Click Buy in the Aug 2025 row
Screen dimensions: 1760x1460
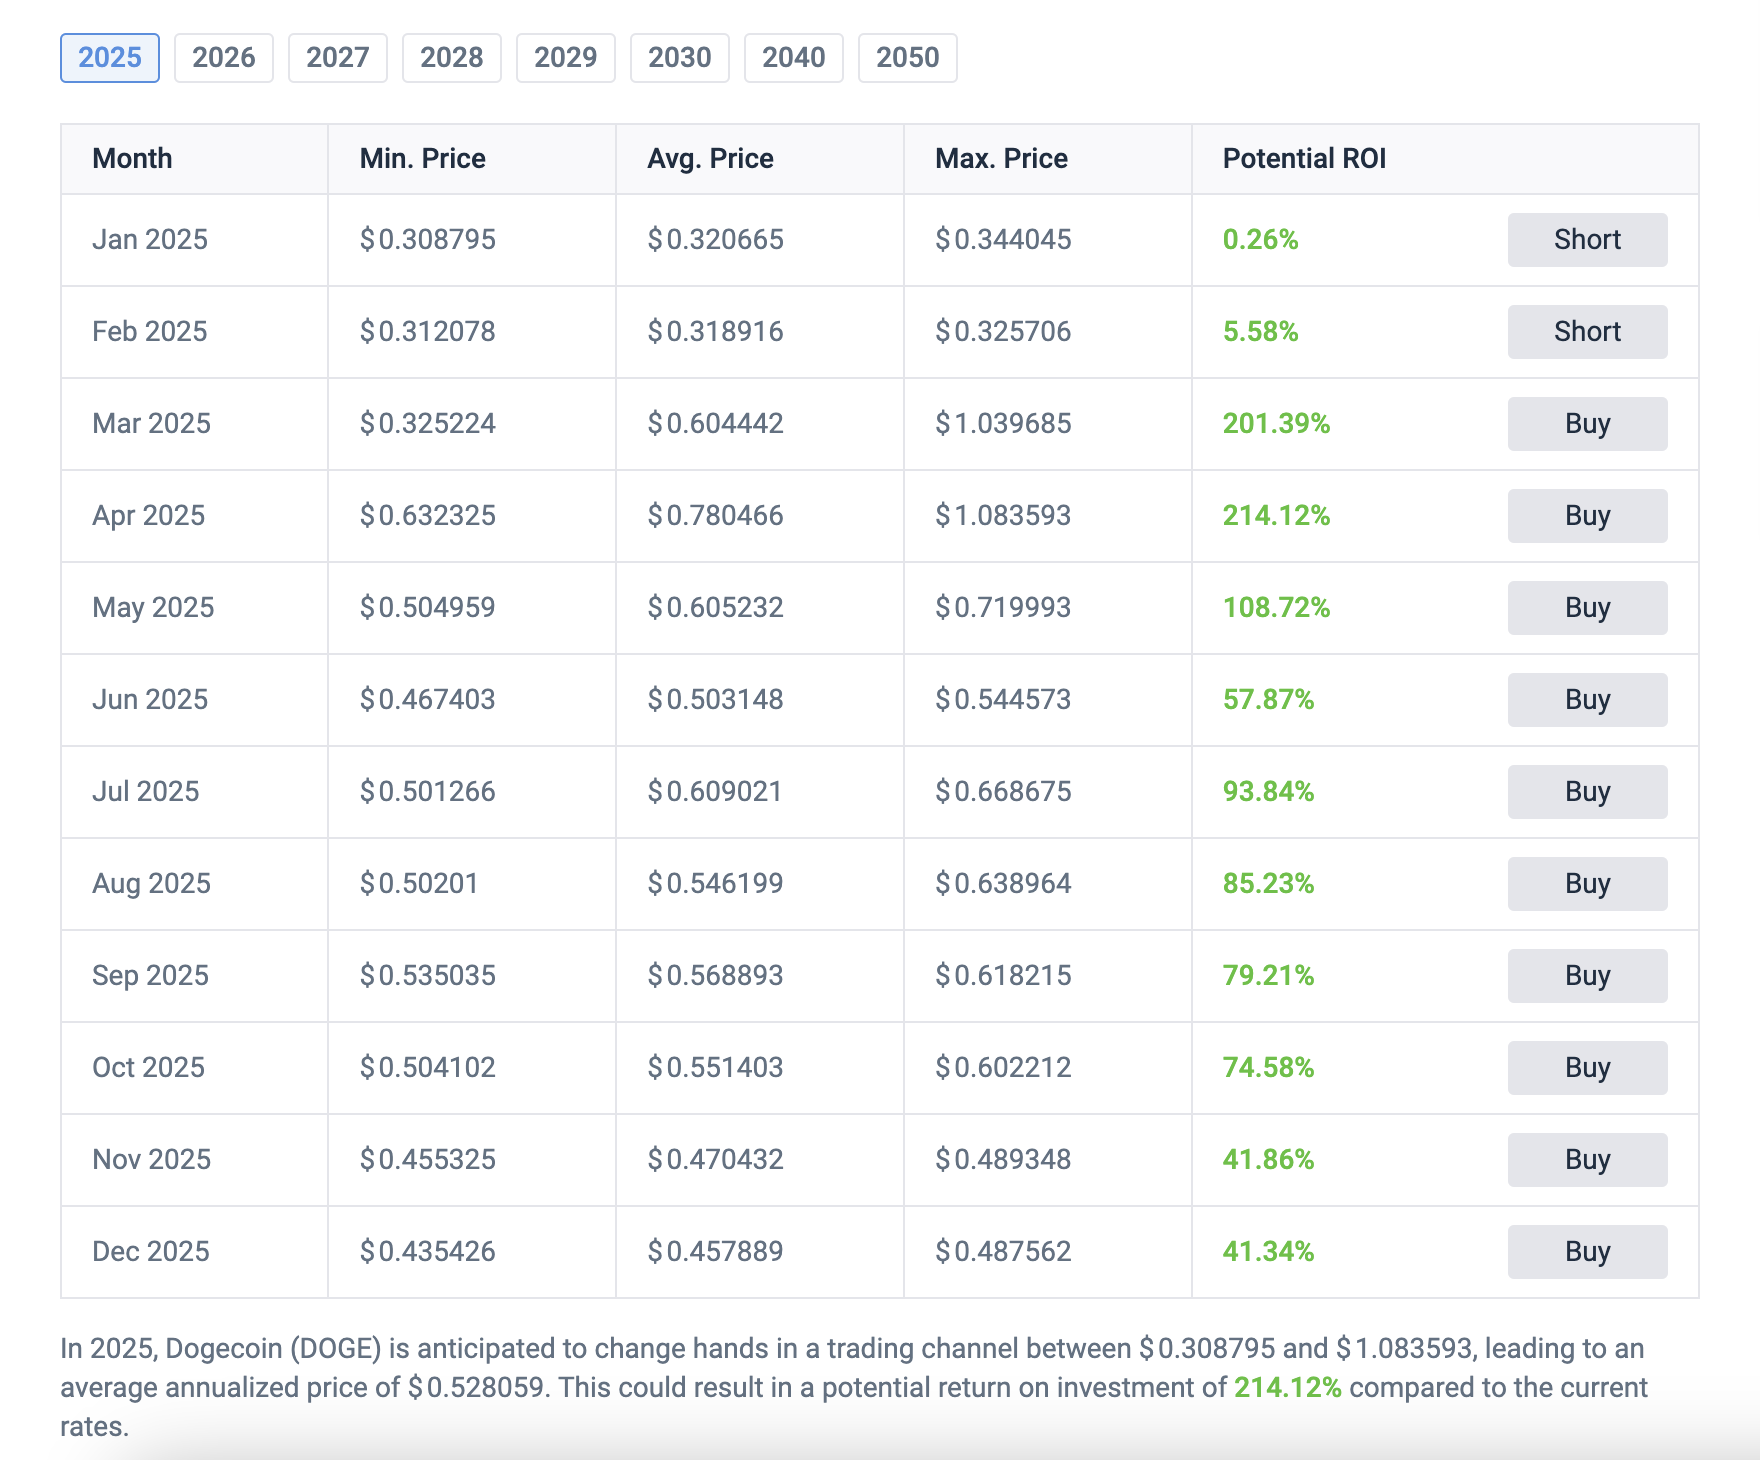click(x=1588, y=884)
